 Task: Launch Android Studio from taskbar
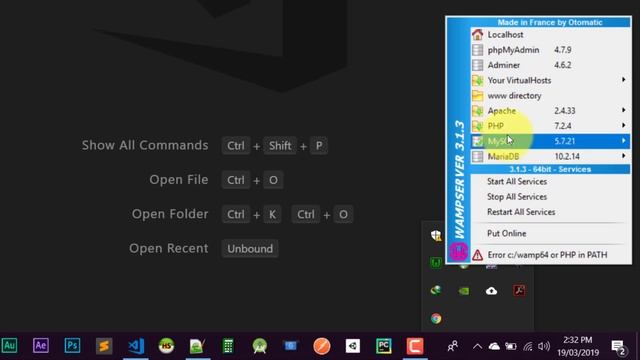tap(260, 346)
